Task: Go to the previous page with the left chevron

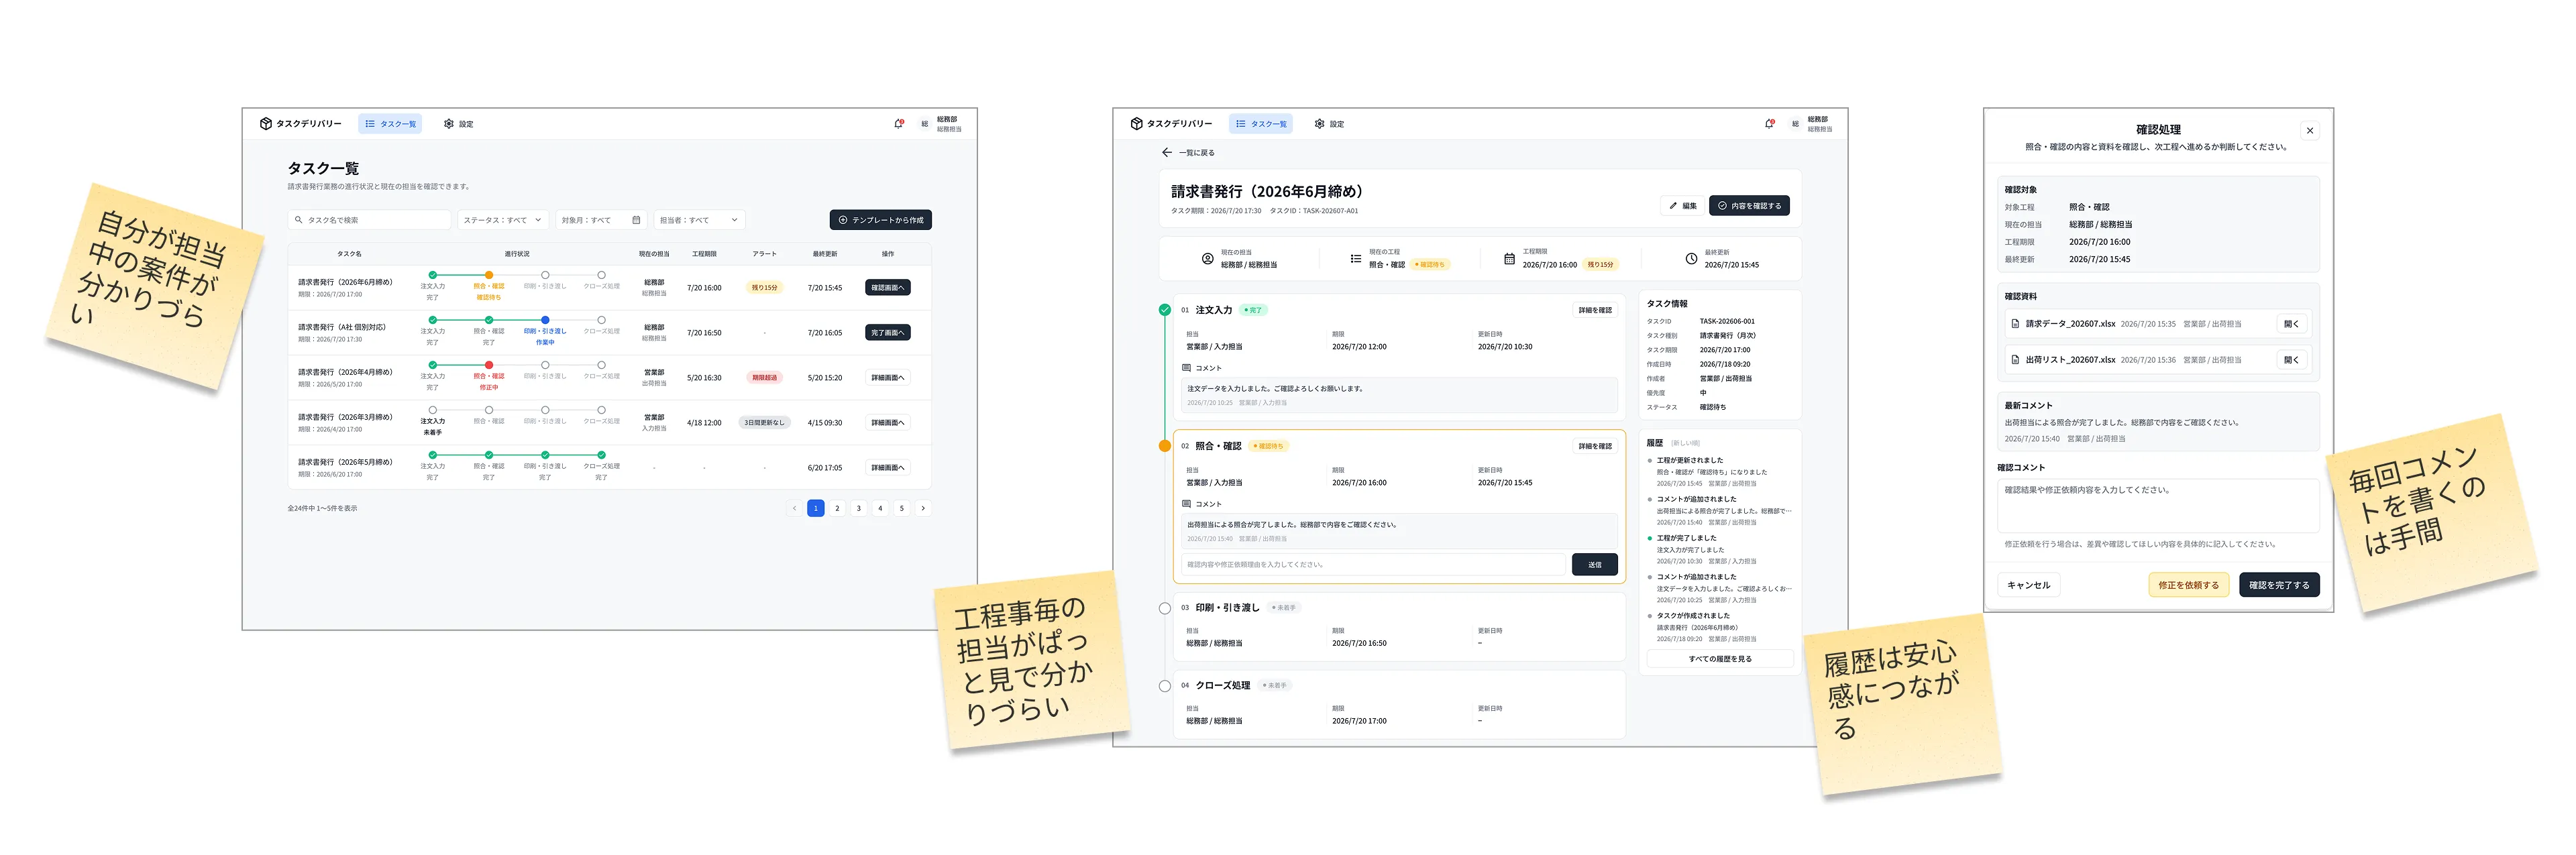Action: tap(794, 508)
